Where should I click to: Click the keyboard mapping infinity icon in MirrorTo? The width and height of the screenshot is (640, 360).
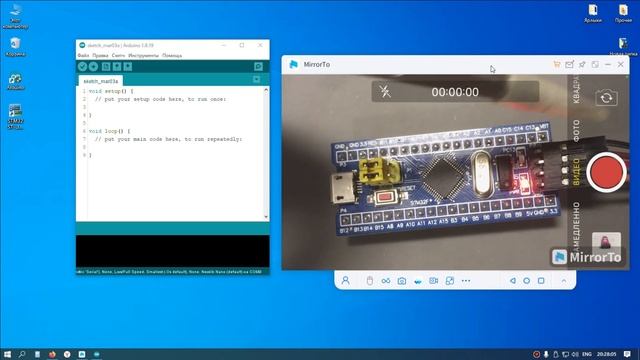point(386,281)
